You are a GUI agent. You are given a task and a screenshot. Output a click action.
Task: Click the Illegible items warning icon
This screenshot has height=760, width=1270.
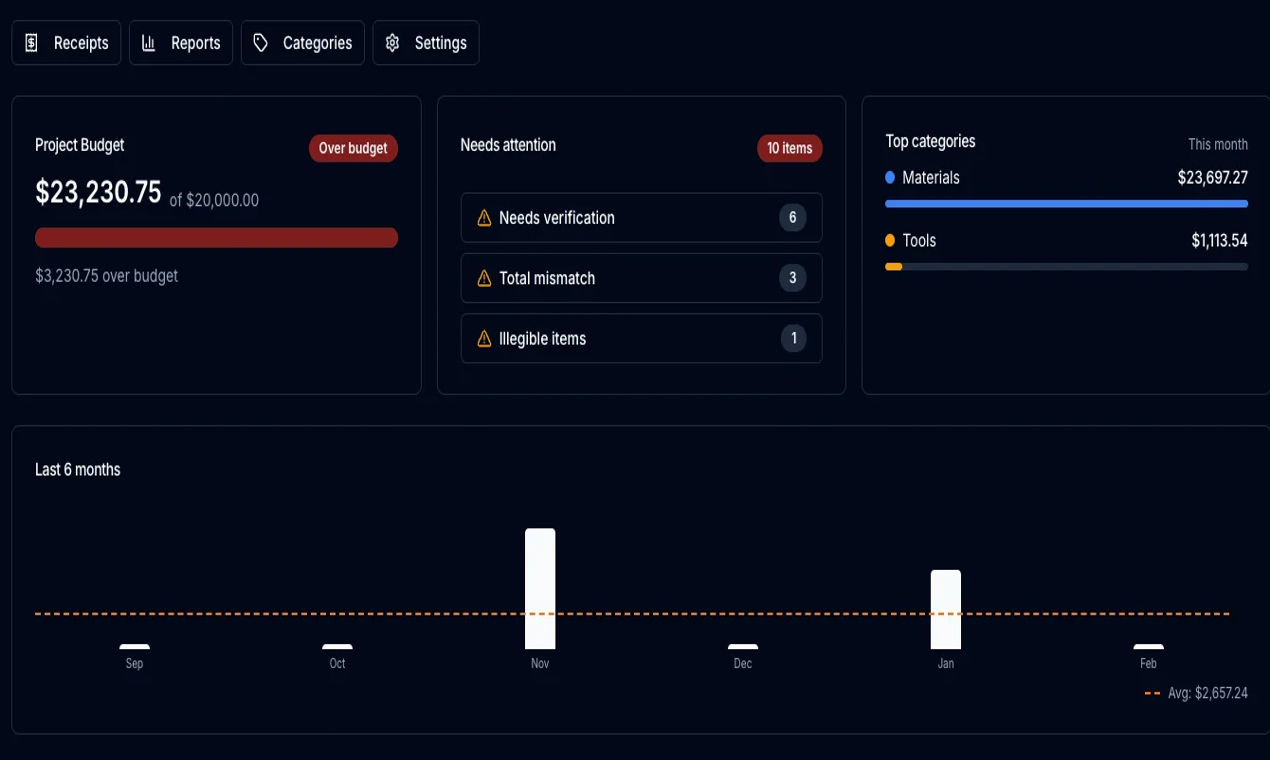[x=484, y=339]
